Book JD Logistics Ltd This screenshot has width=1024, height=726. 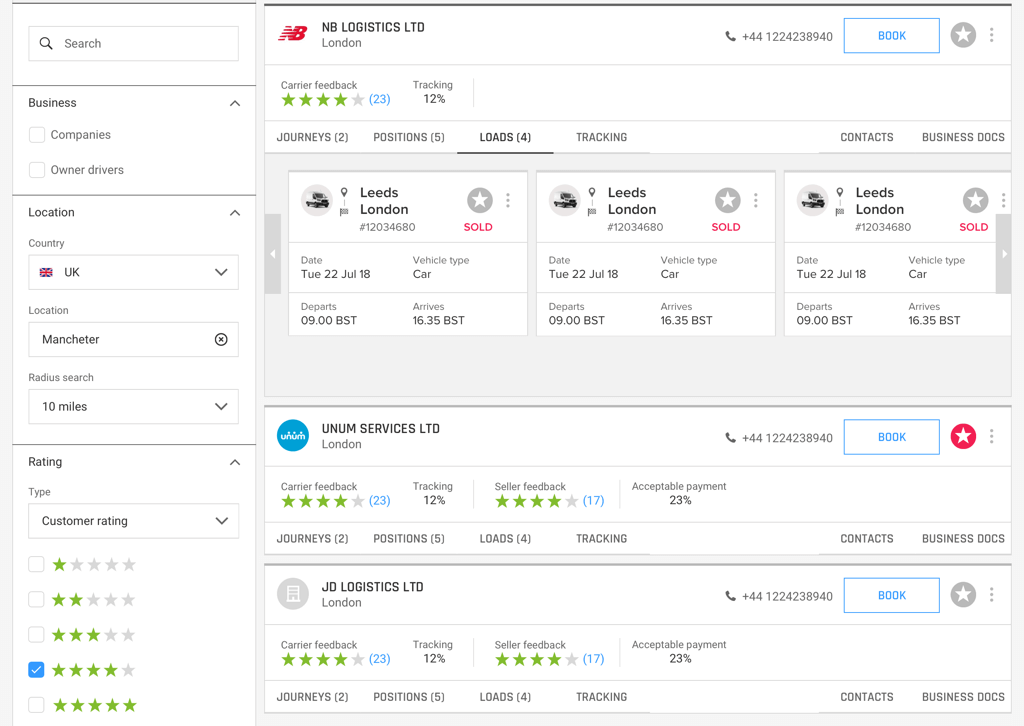(x=891, y=595)
